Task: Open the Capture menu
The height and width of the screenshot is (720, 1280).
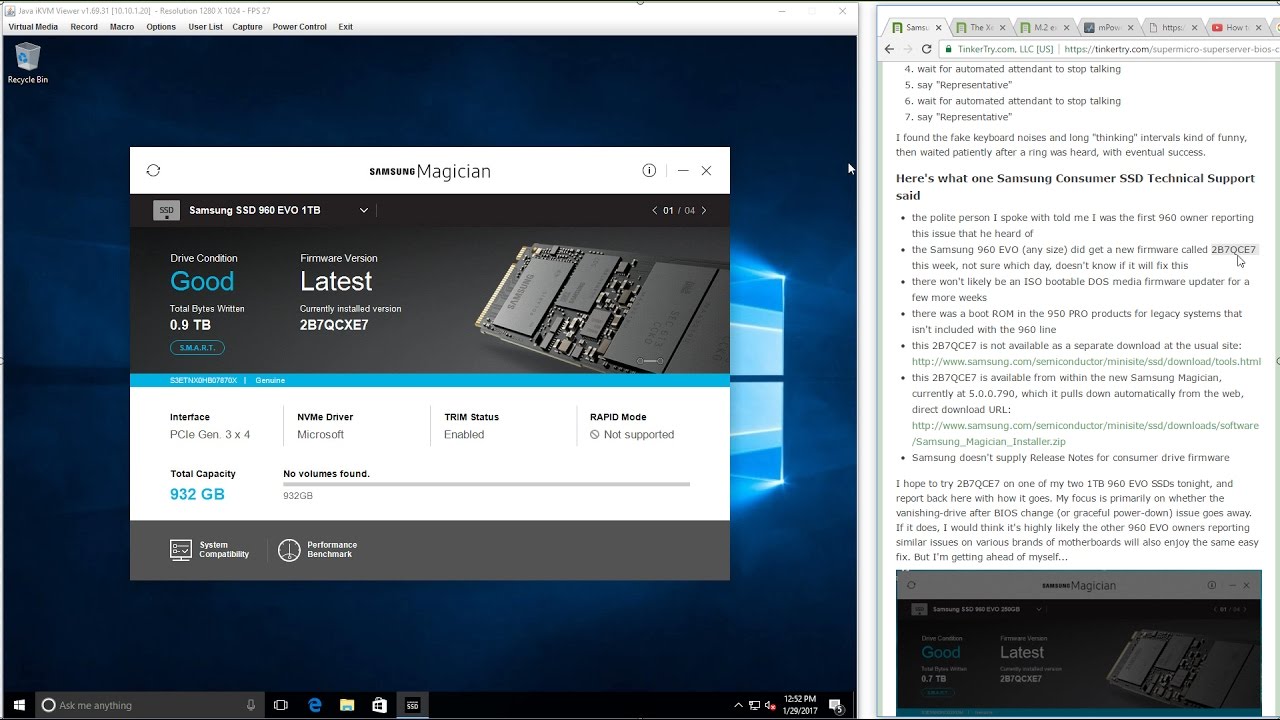Action: coord(248,27)
